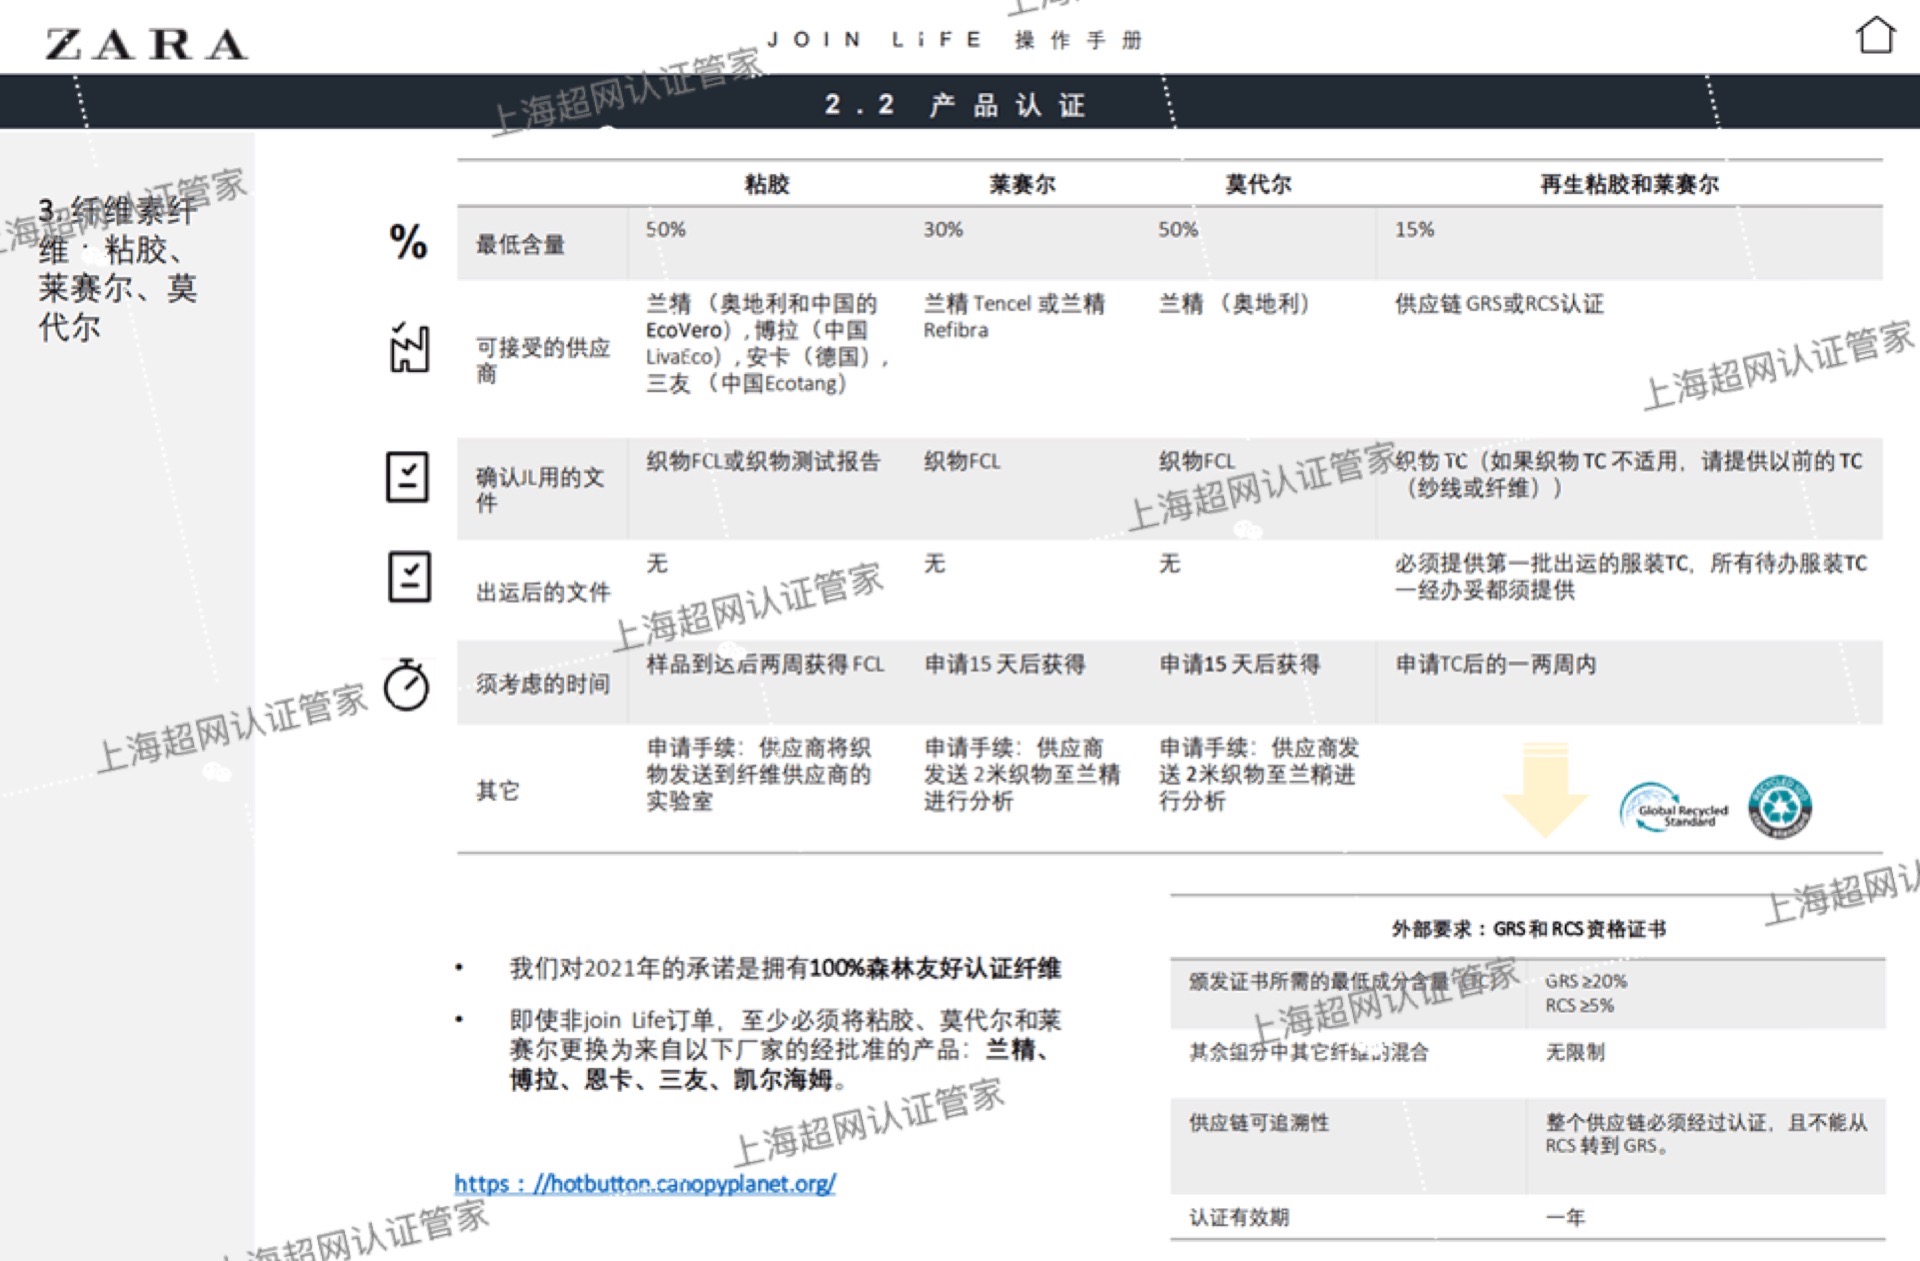1920x1261 pixels.
Task: Click the 织物FCL或织物测试报告 cell
Action: point(763,461)
